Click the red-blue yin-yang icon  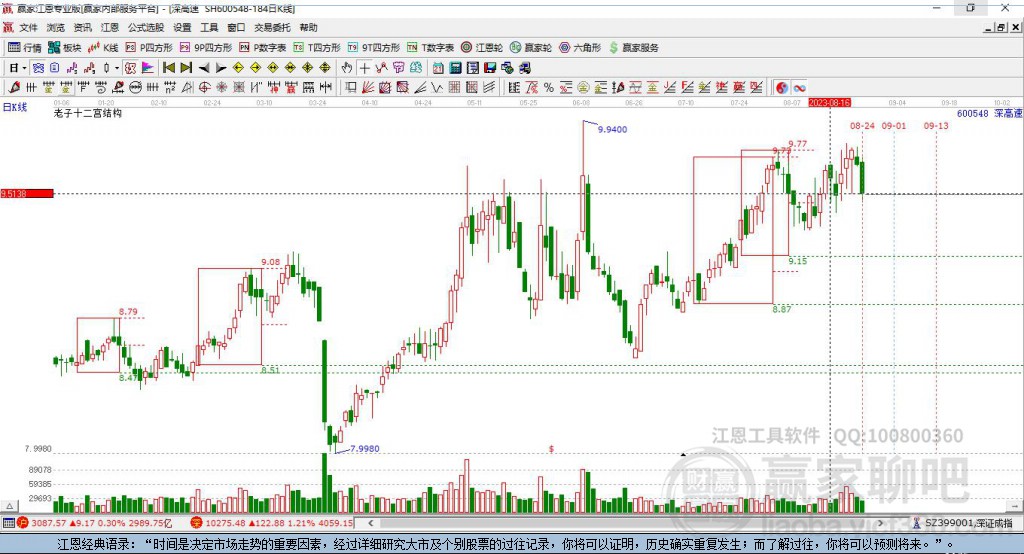781,88
